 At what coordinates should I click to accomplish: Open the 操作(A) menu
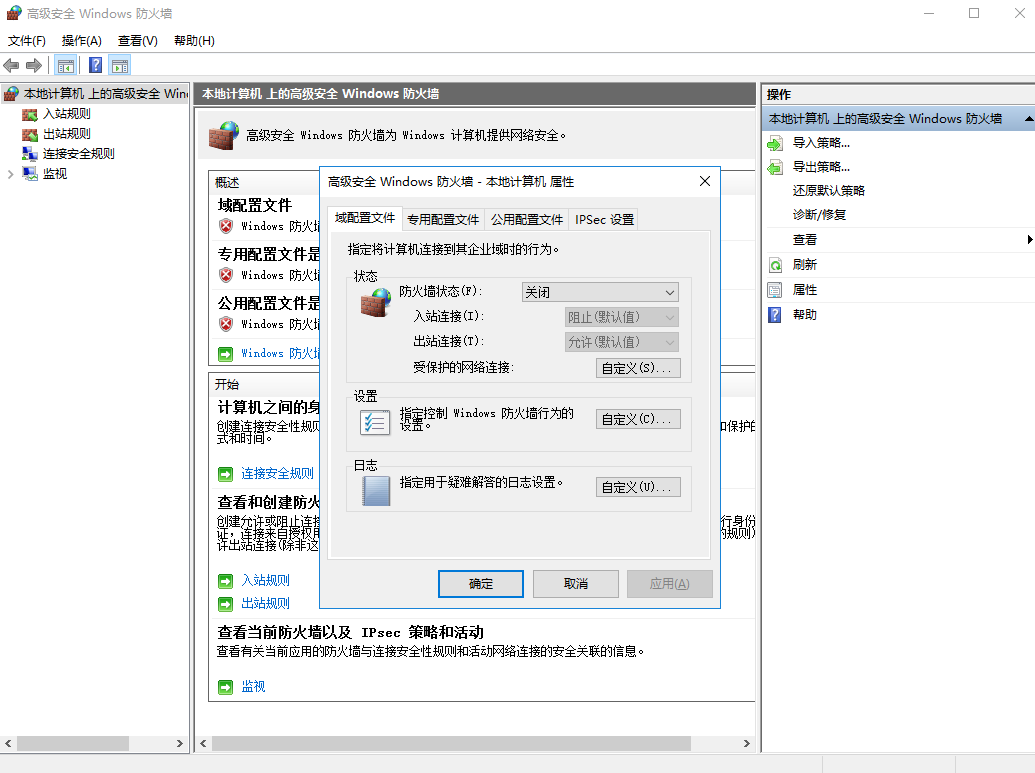tap(81, 41)
